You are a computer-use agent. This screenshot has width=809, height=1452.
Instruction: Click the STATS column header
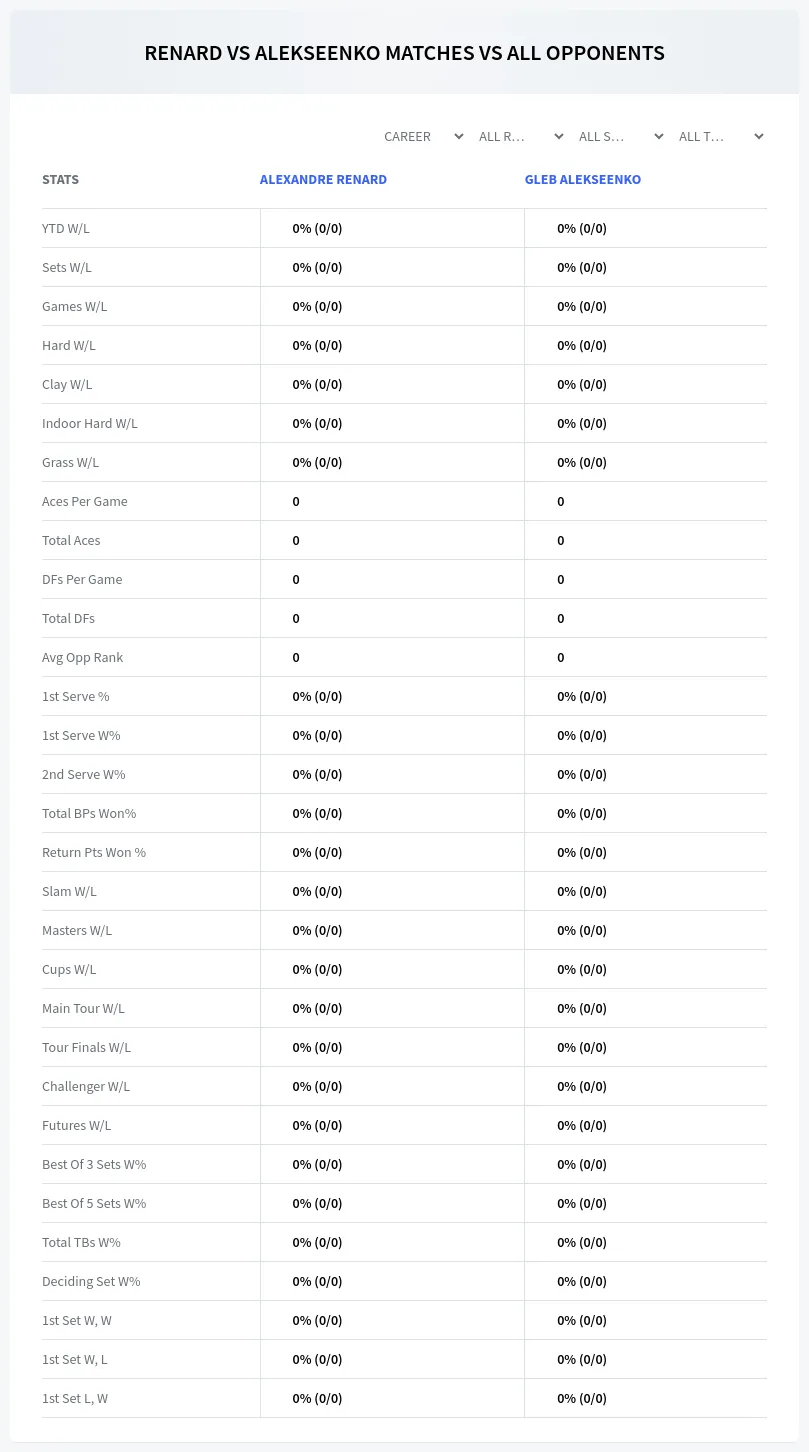point(60,180)
